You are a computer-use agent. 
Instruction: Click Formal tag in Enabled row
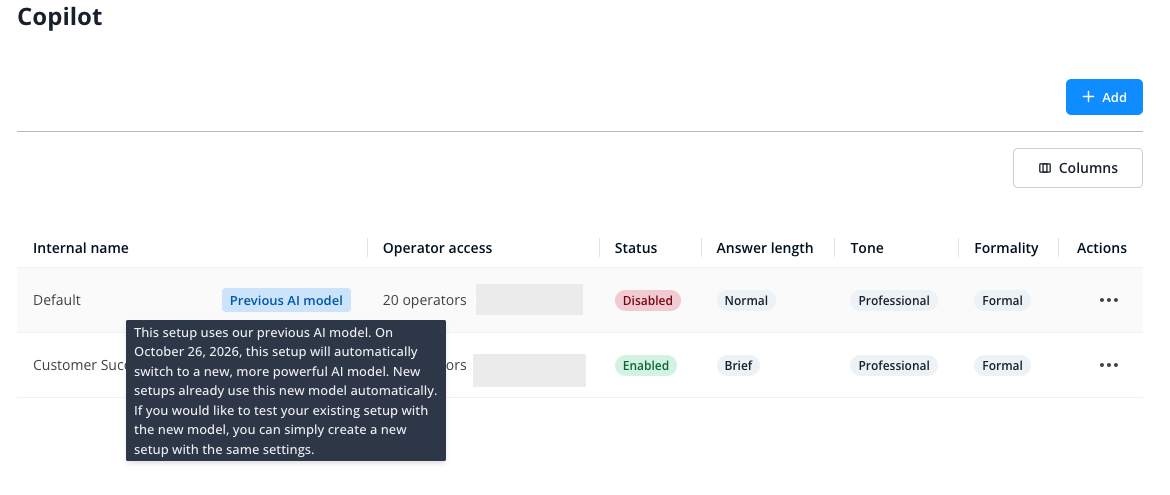[1002, 365]
